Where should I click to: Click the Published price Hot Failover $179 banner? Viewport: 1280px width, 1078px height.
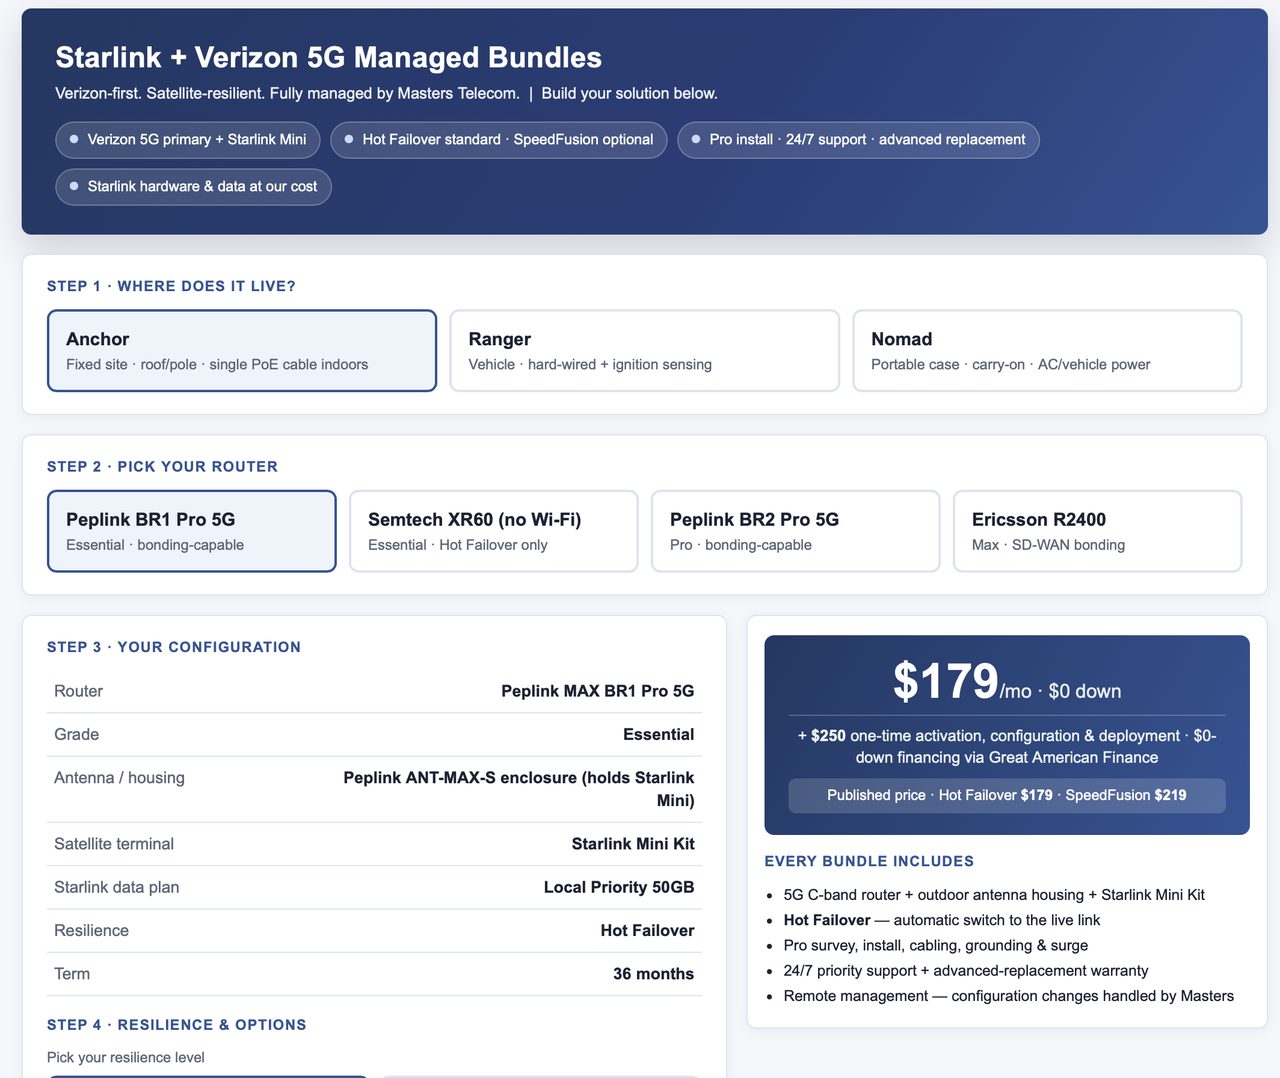[1007, 796]
